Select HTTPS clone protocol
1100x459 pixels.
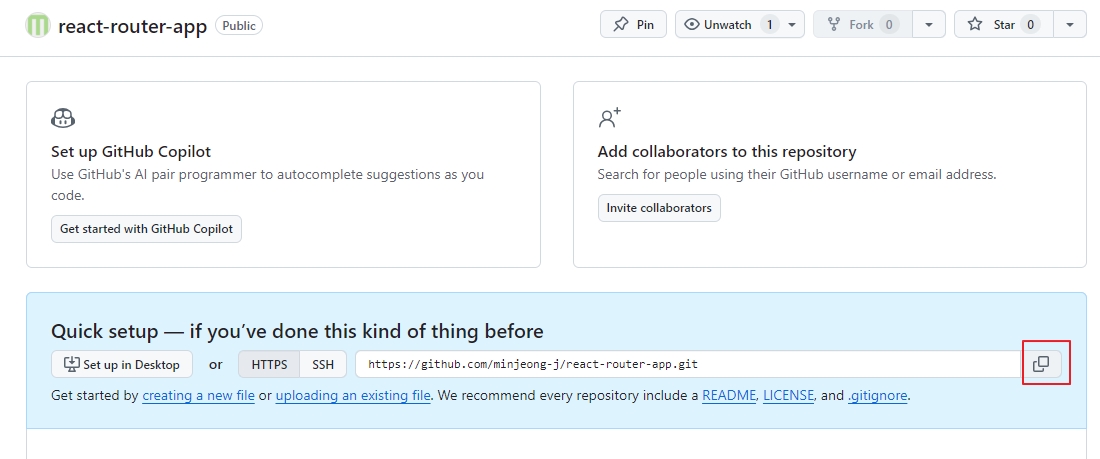click(269, 364)
